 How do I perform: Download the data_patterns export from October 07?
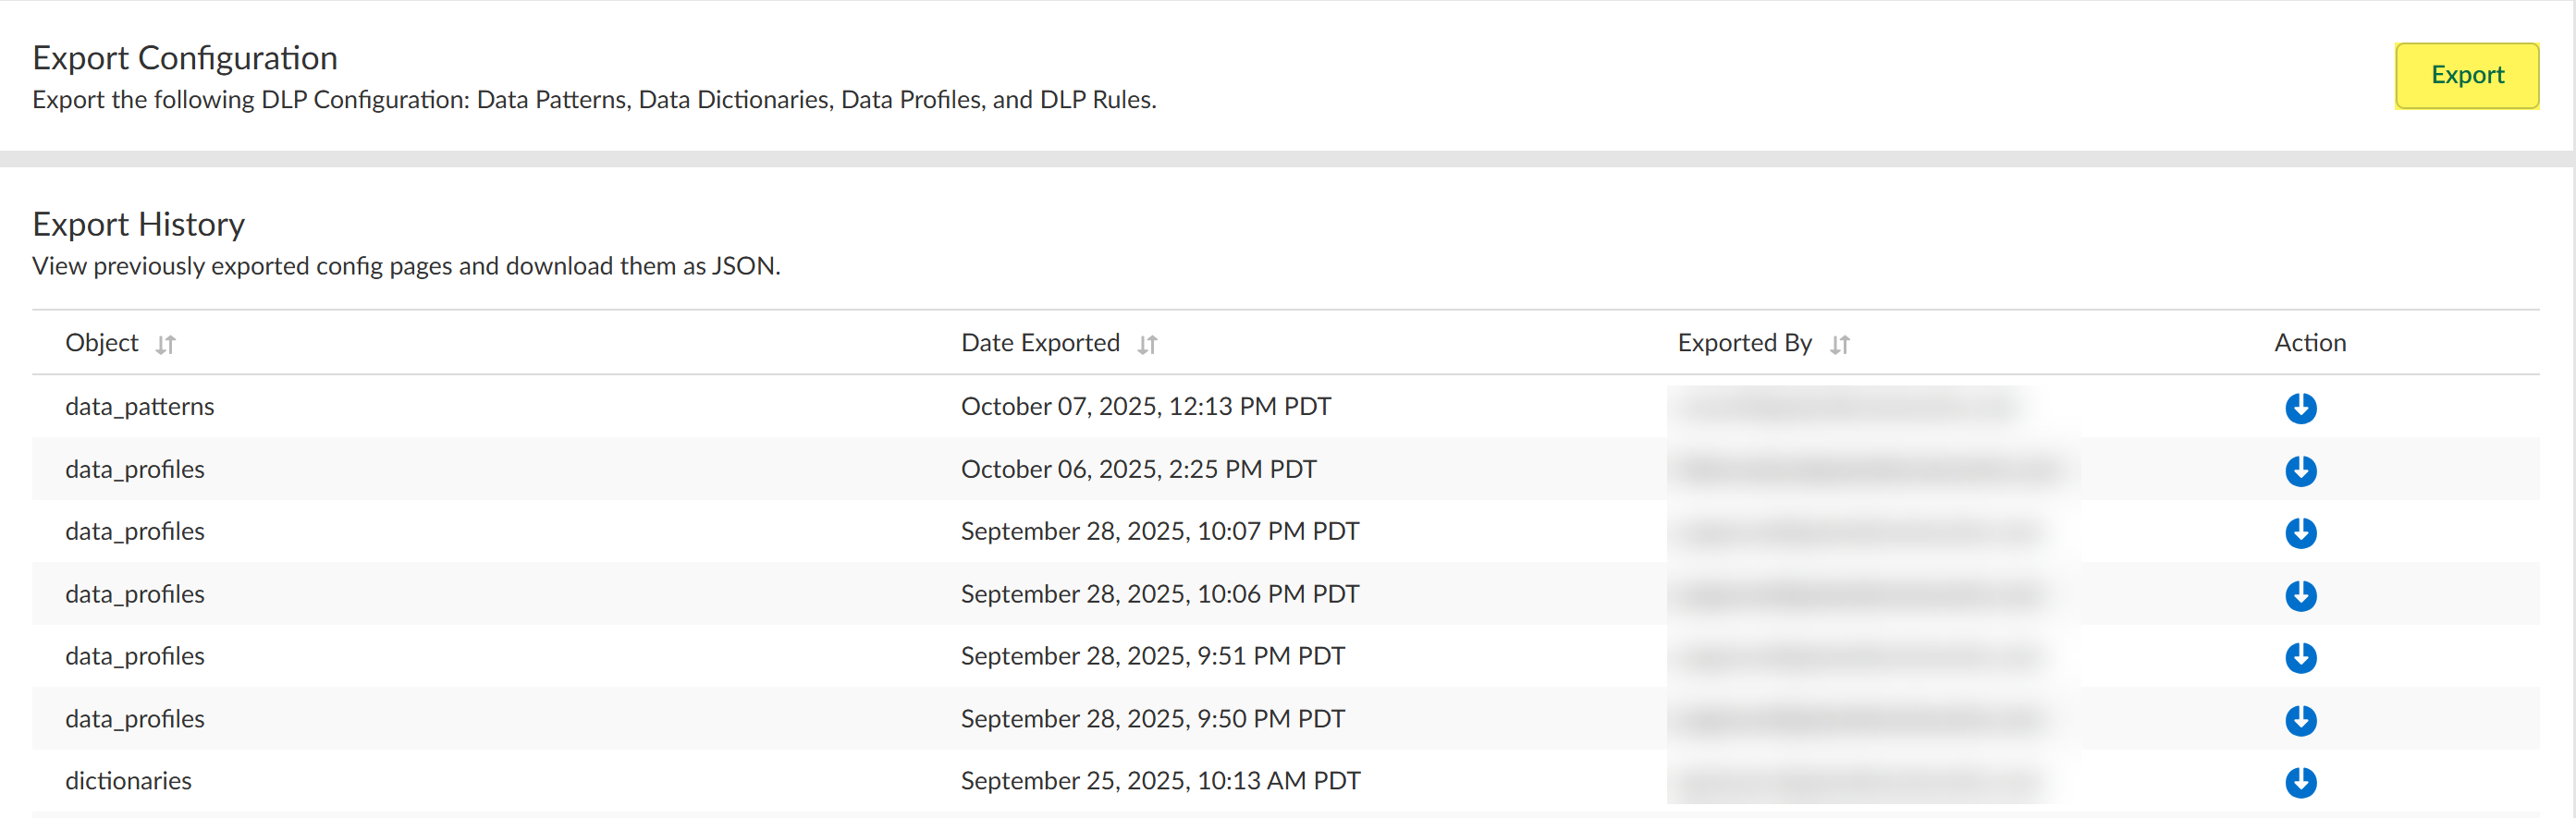click(2300, 408)
